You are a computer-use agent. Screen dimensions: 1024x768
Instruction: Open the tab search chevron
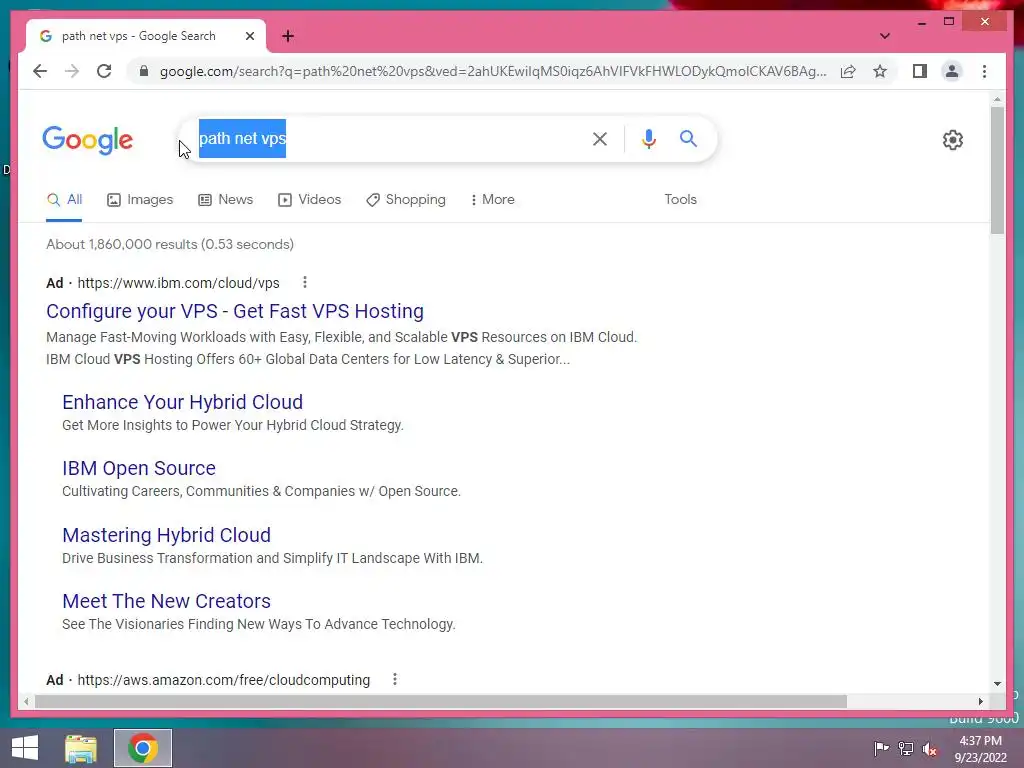pos(884,36)
